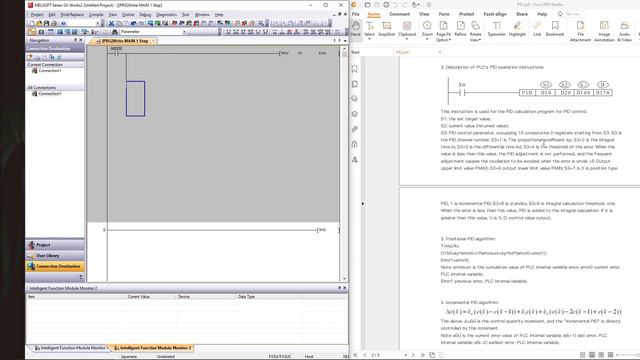The image size is (640, 360).
Task: Click the New project icon in GX Works2
Action: tap(31, 23)
